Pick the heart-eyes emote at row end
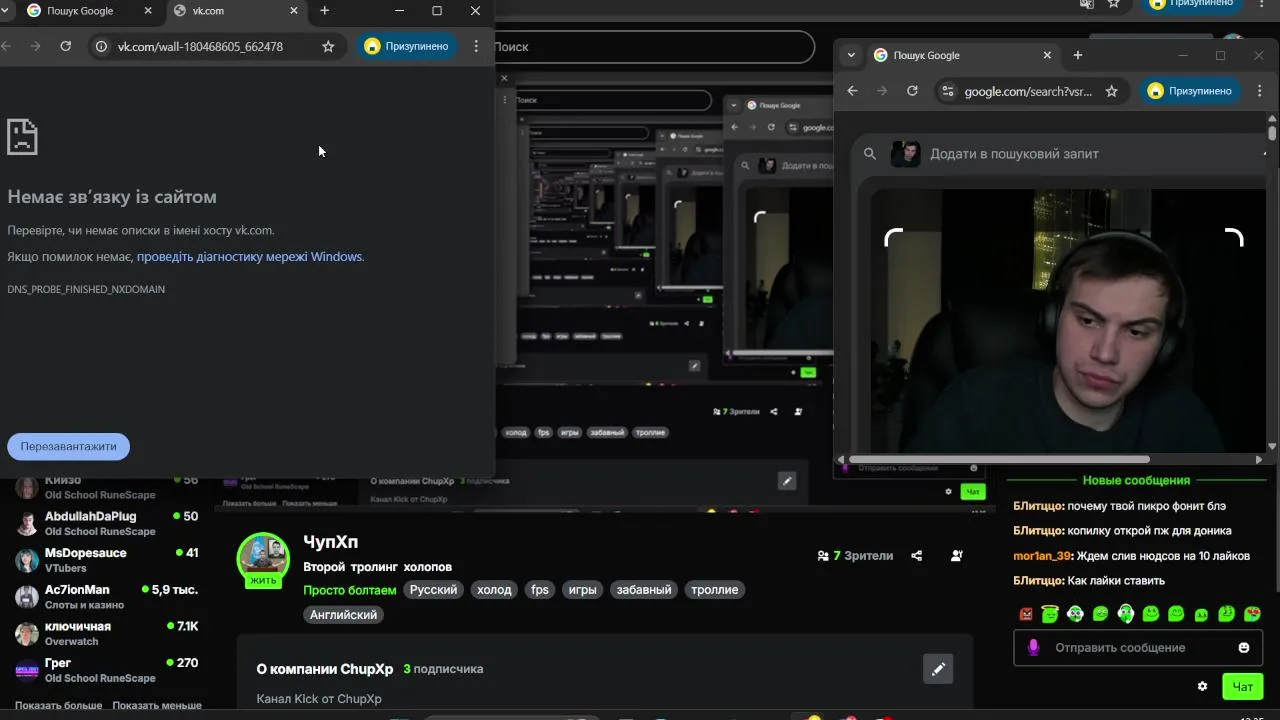Viewport: 1280px width, 720px height. tap(1252, 614)
